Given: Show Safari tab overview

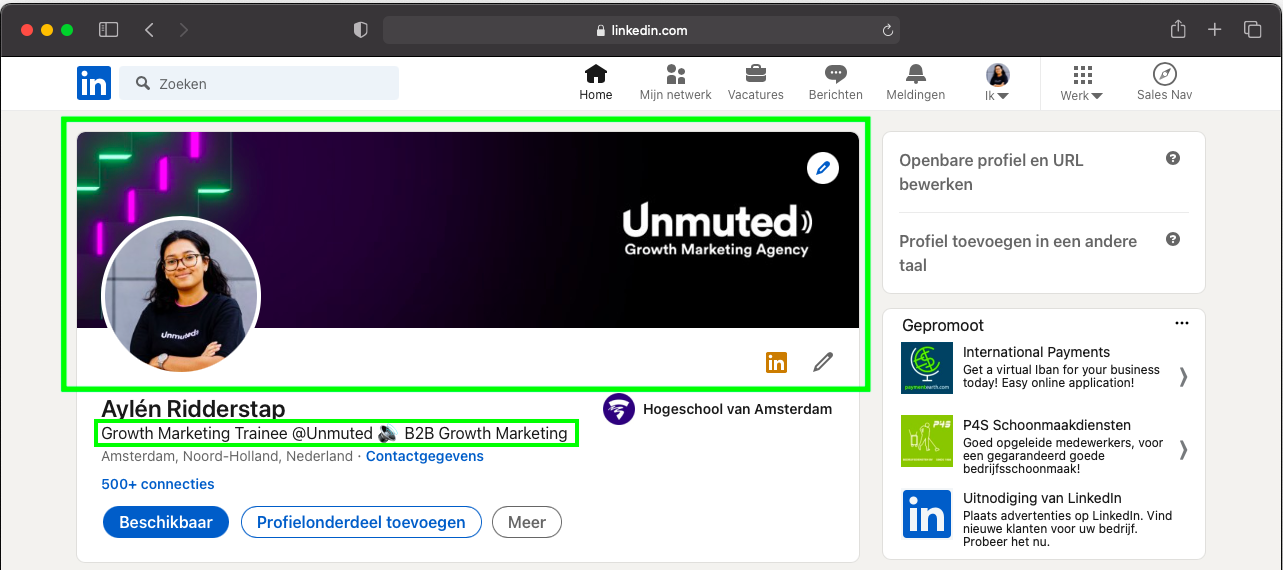Looking at the screenshot, I should tap(1252, 30).
